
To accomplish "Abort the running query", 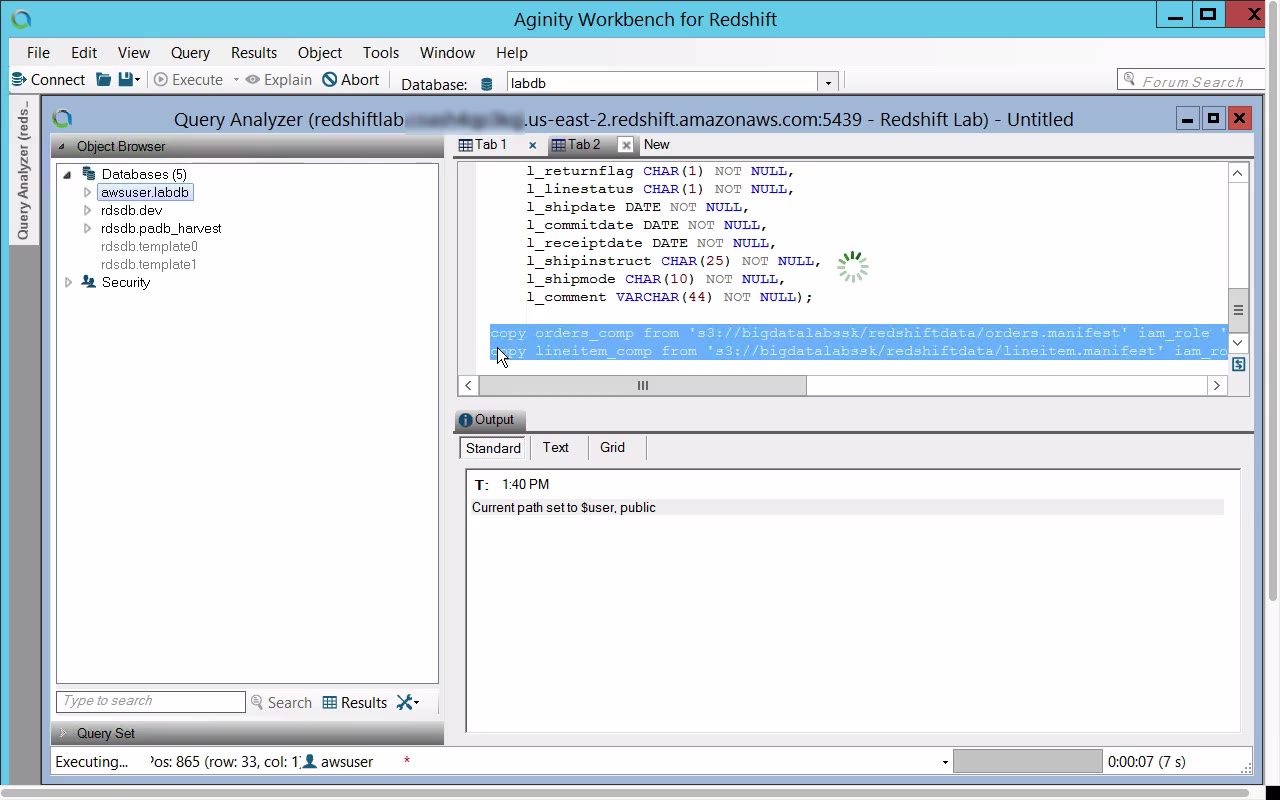I will tap(351, 80).
